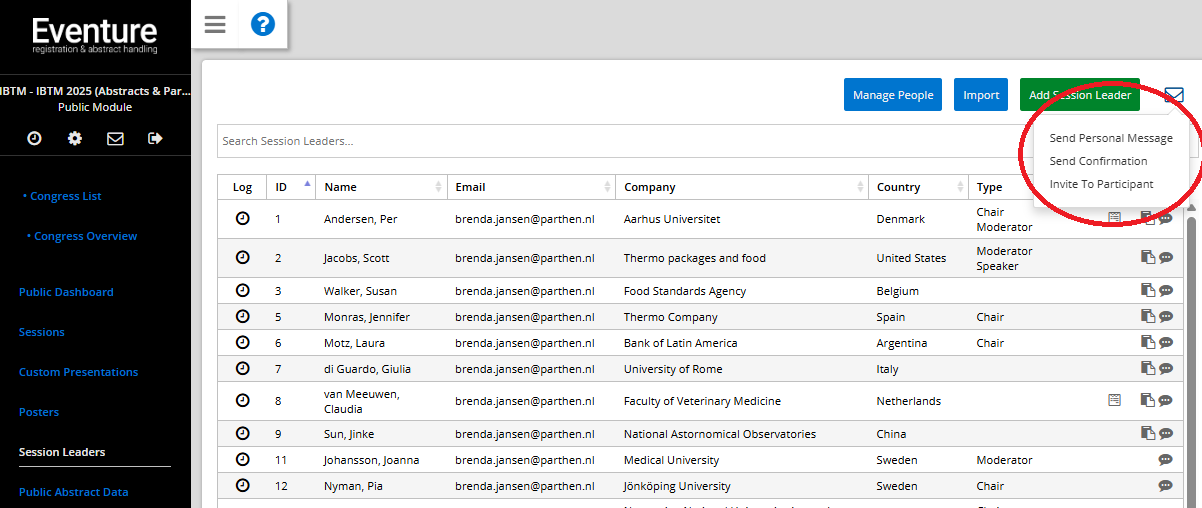Open the Sessions link in sidebar
Image resolution: width=1202 pixels, height=508 pixels.
[x=42, y=332]
